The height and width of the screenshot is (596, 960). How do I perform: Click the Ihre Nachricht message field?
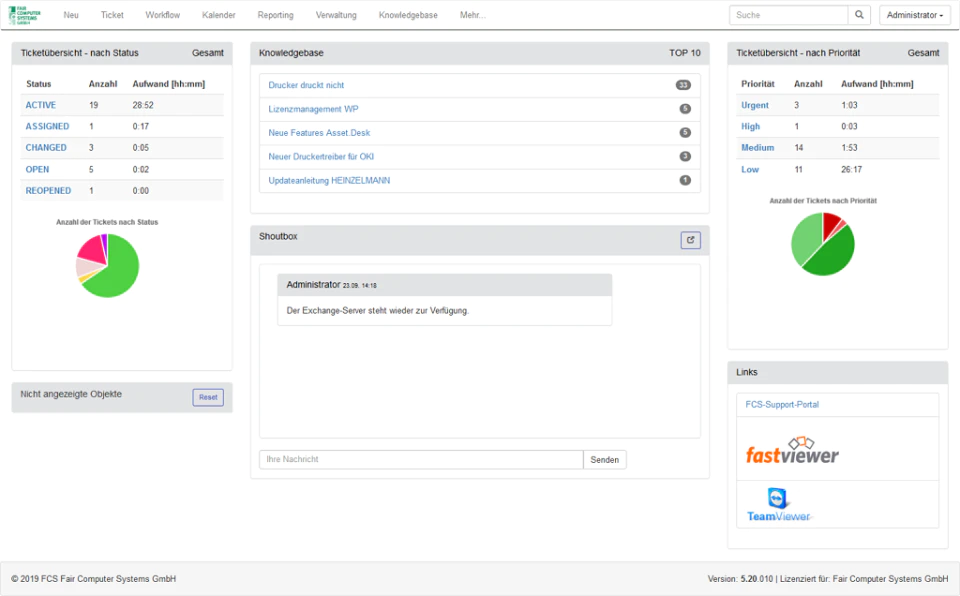(421, 459)
